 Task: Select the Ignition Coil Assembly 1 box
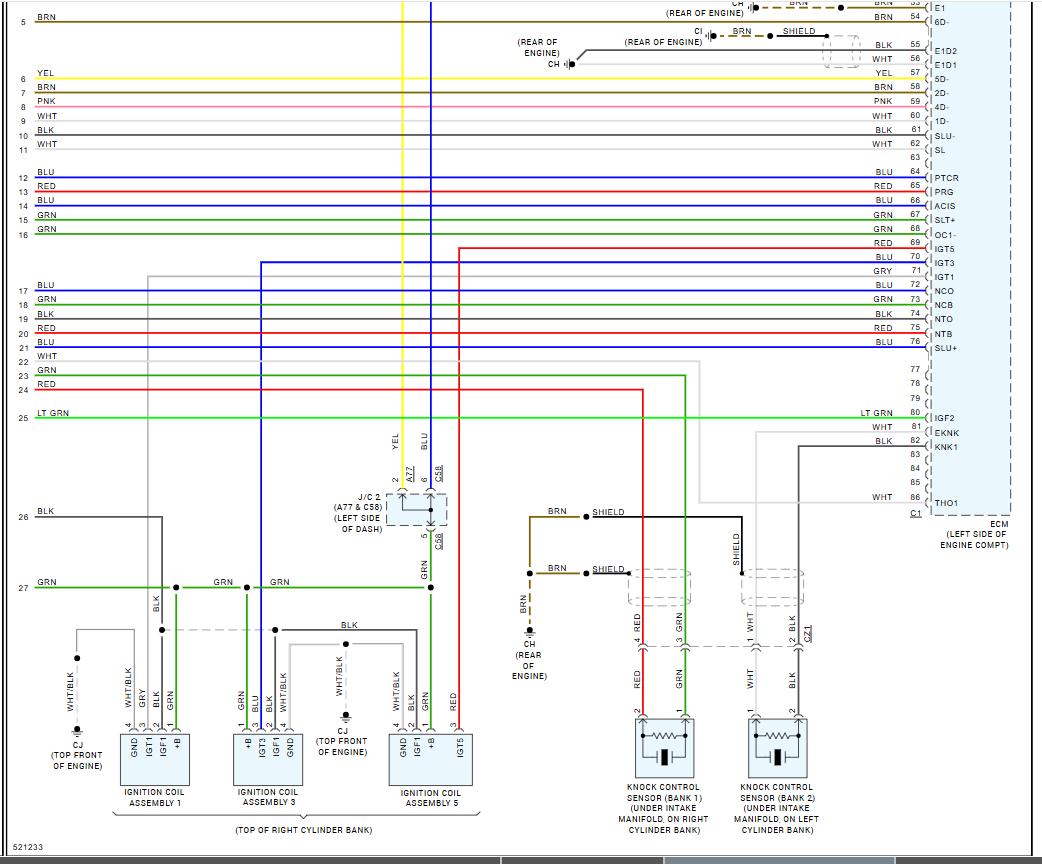pos(151,759)
